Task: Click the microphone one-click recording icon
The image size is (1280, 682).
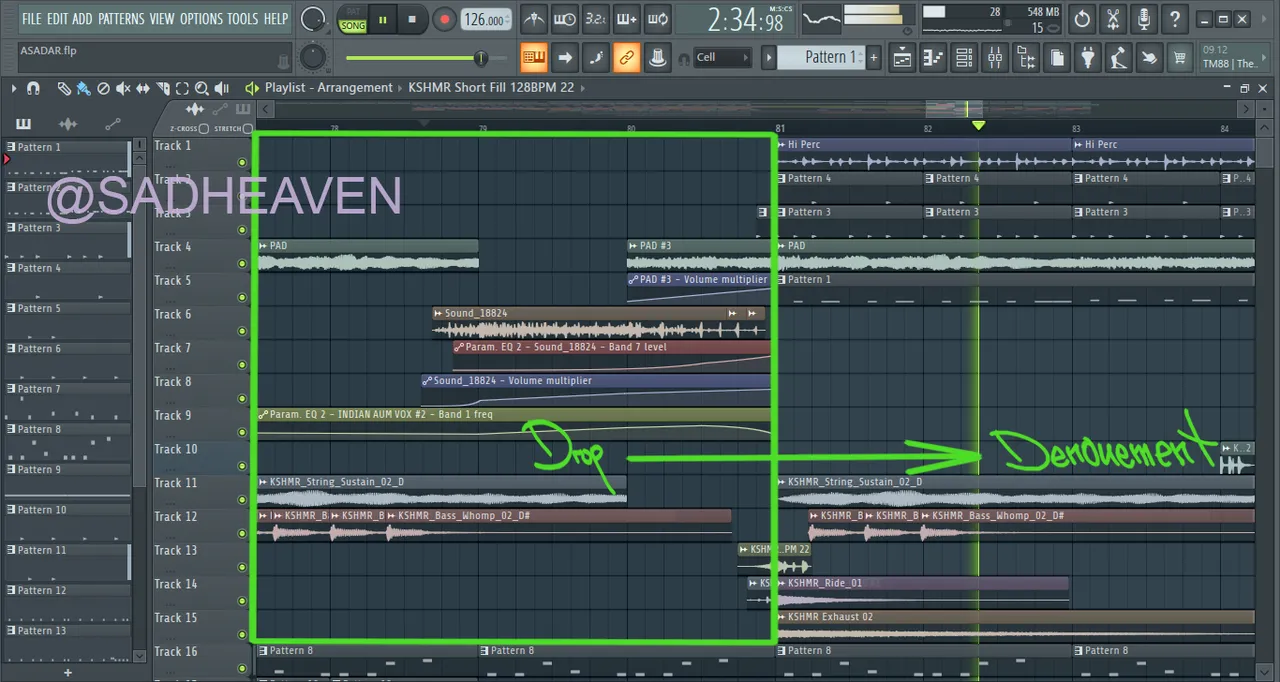Action: (x=1144, y=19)
